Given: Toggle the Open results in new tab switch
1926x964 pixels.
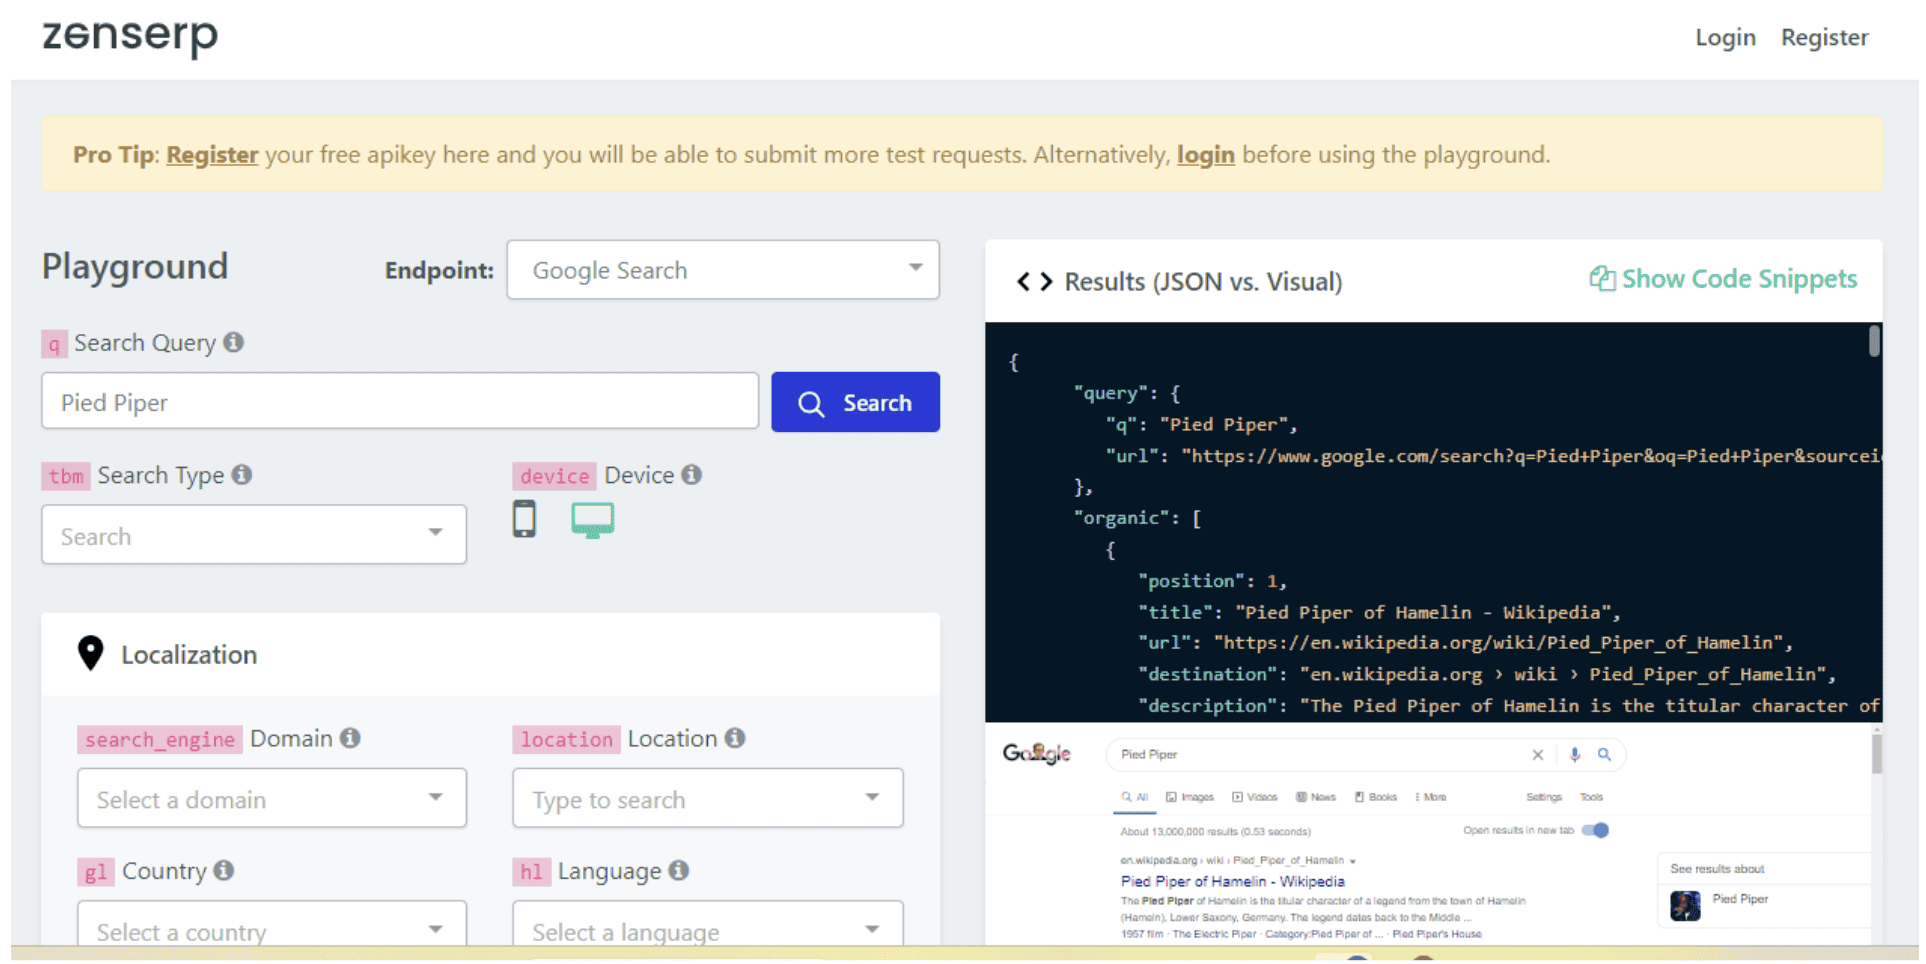Looking at the screenshot, I should [x=1596, y=830].
